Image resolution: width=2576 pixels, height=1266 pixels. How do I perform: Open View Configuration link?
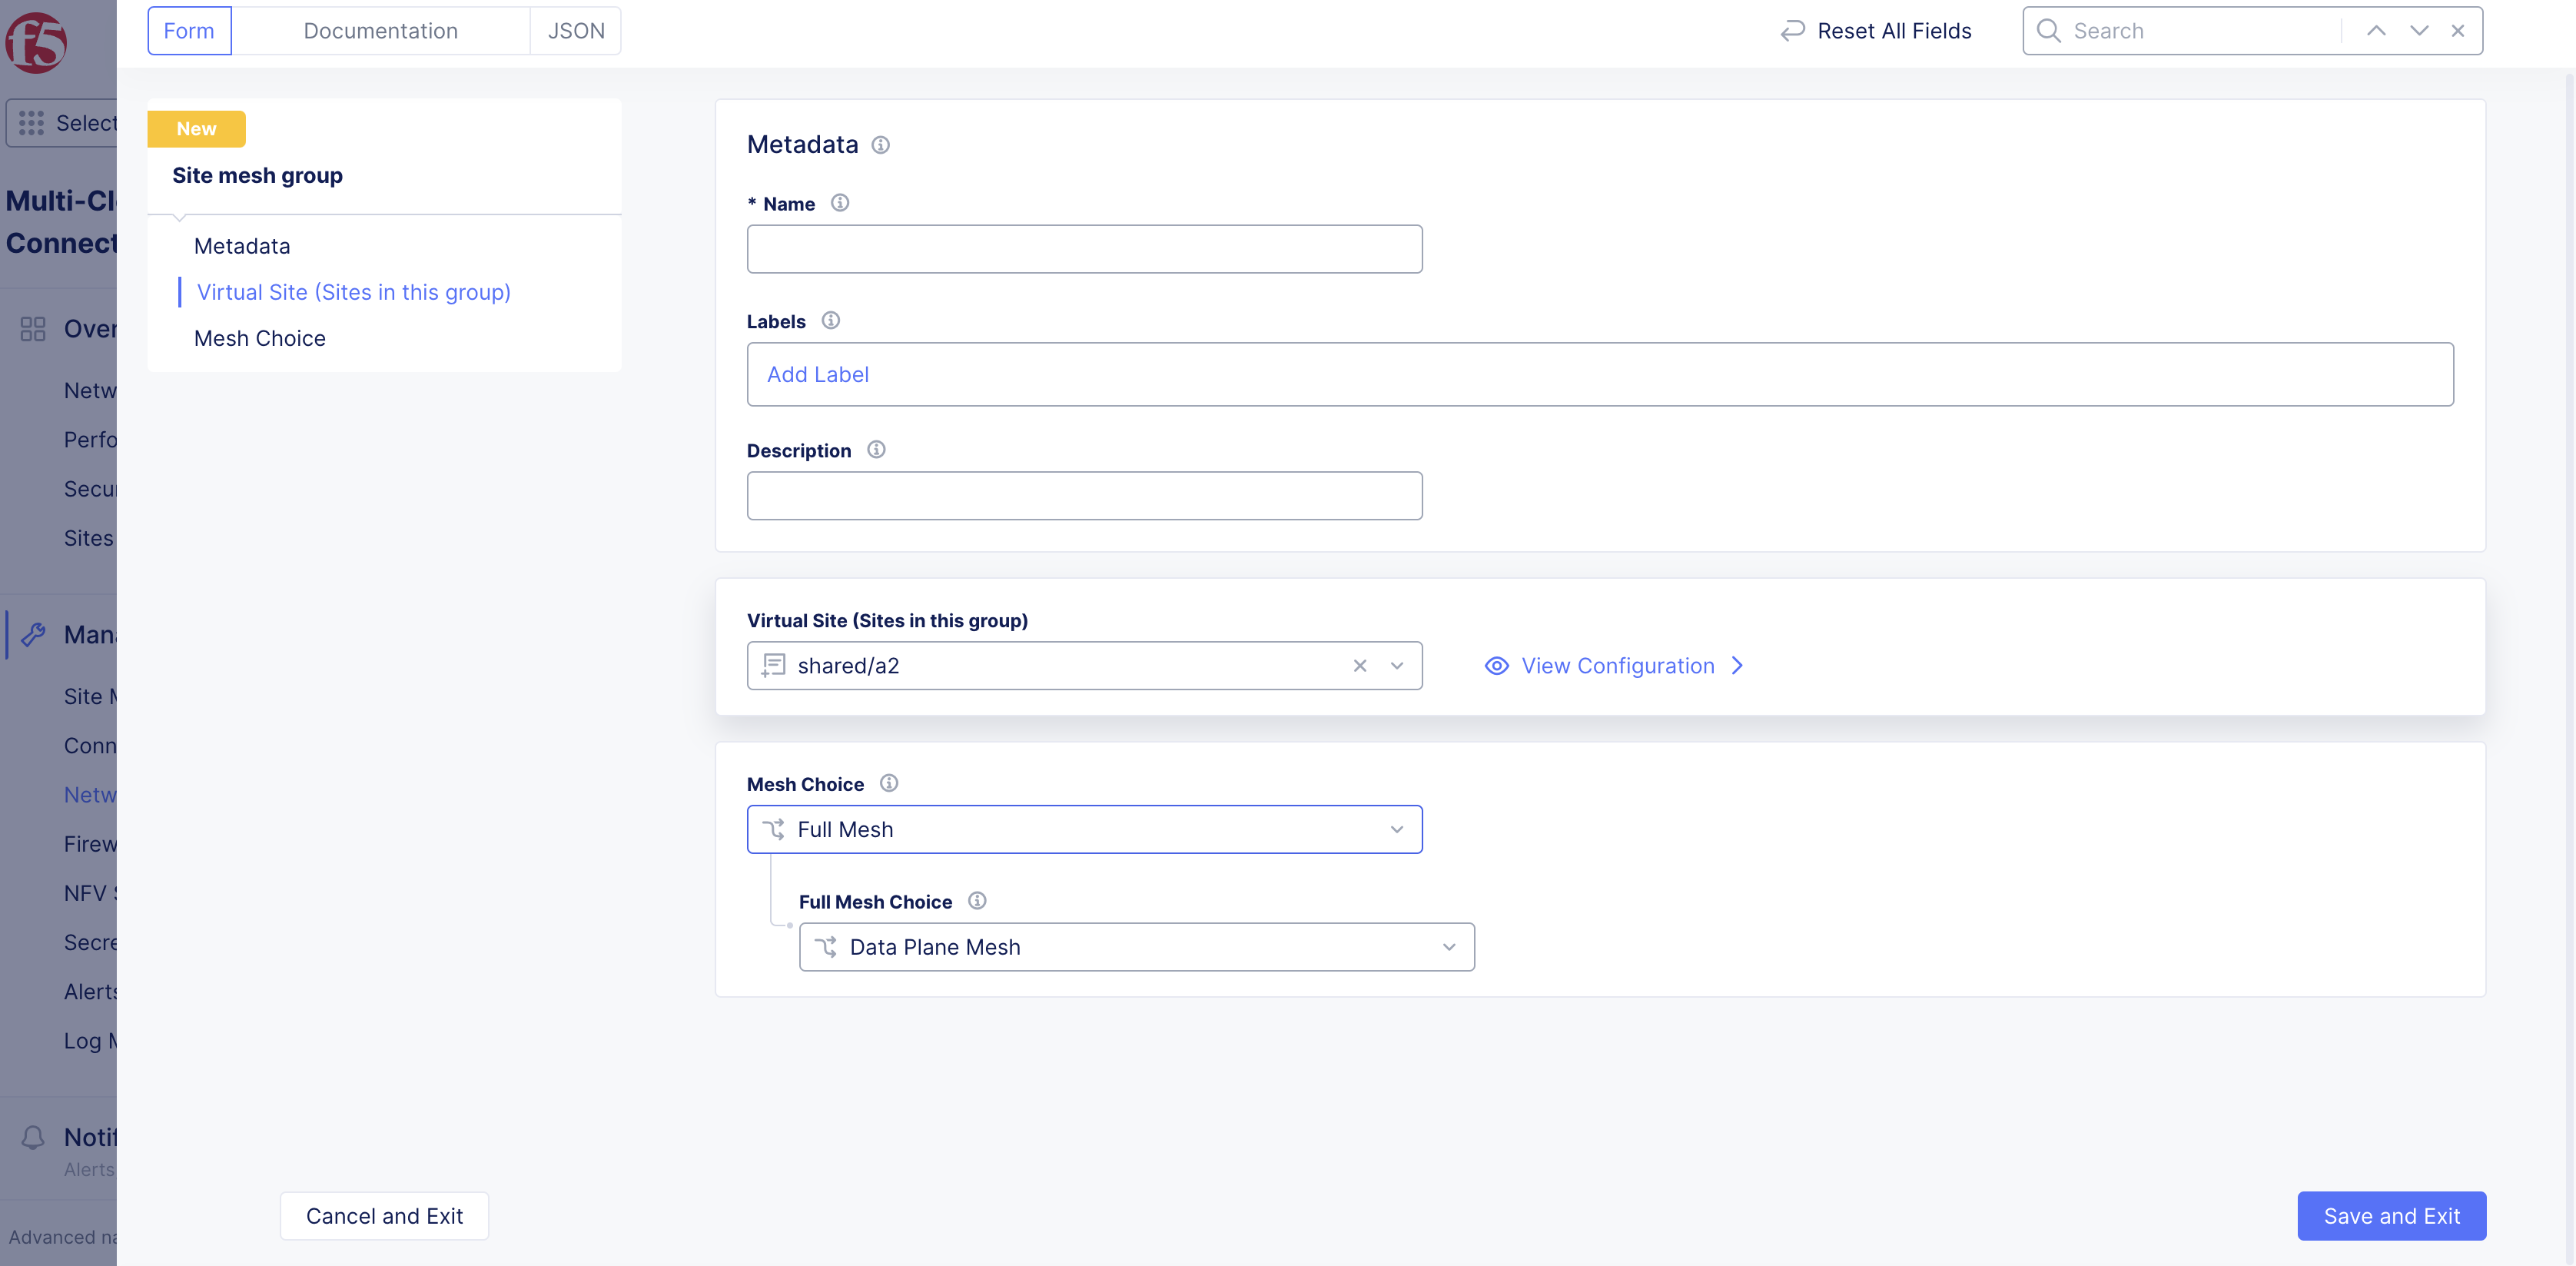click(x=1616, y=666)
